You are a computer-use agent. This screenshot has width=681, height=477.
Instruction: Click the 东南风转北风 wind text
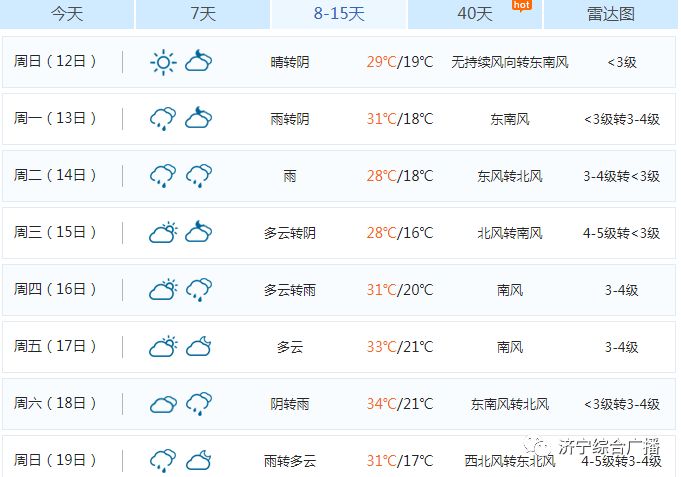point(510,404)
